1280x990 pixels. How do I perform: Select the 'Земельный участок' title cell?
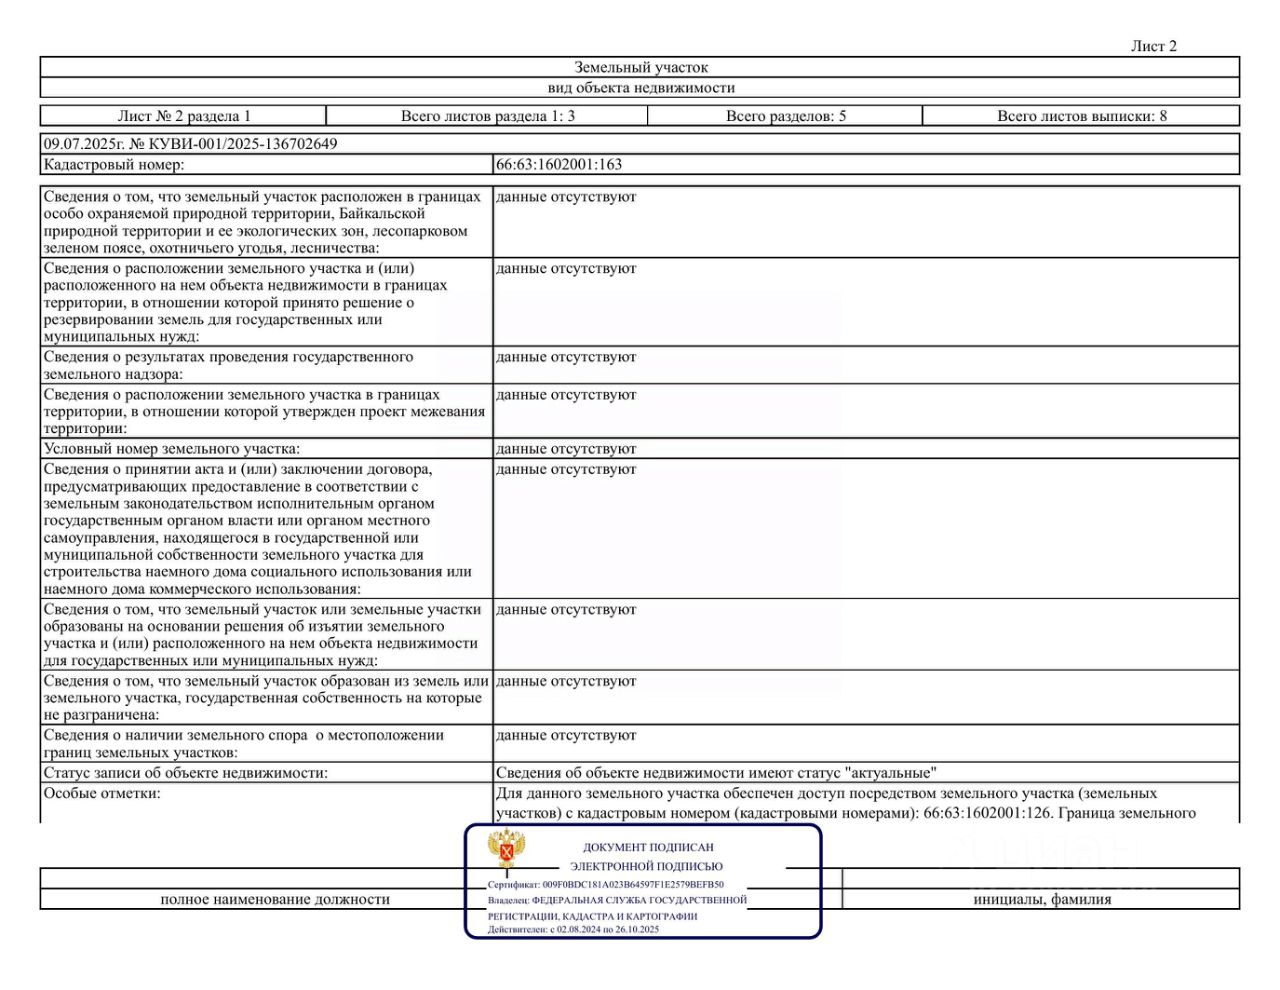(x=640, y=68)
